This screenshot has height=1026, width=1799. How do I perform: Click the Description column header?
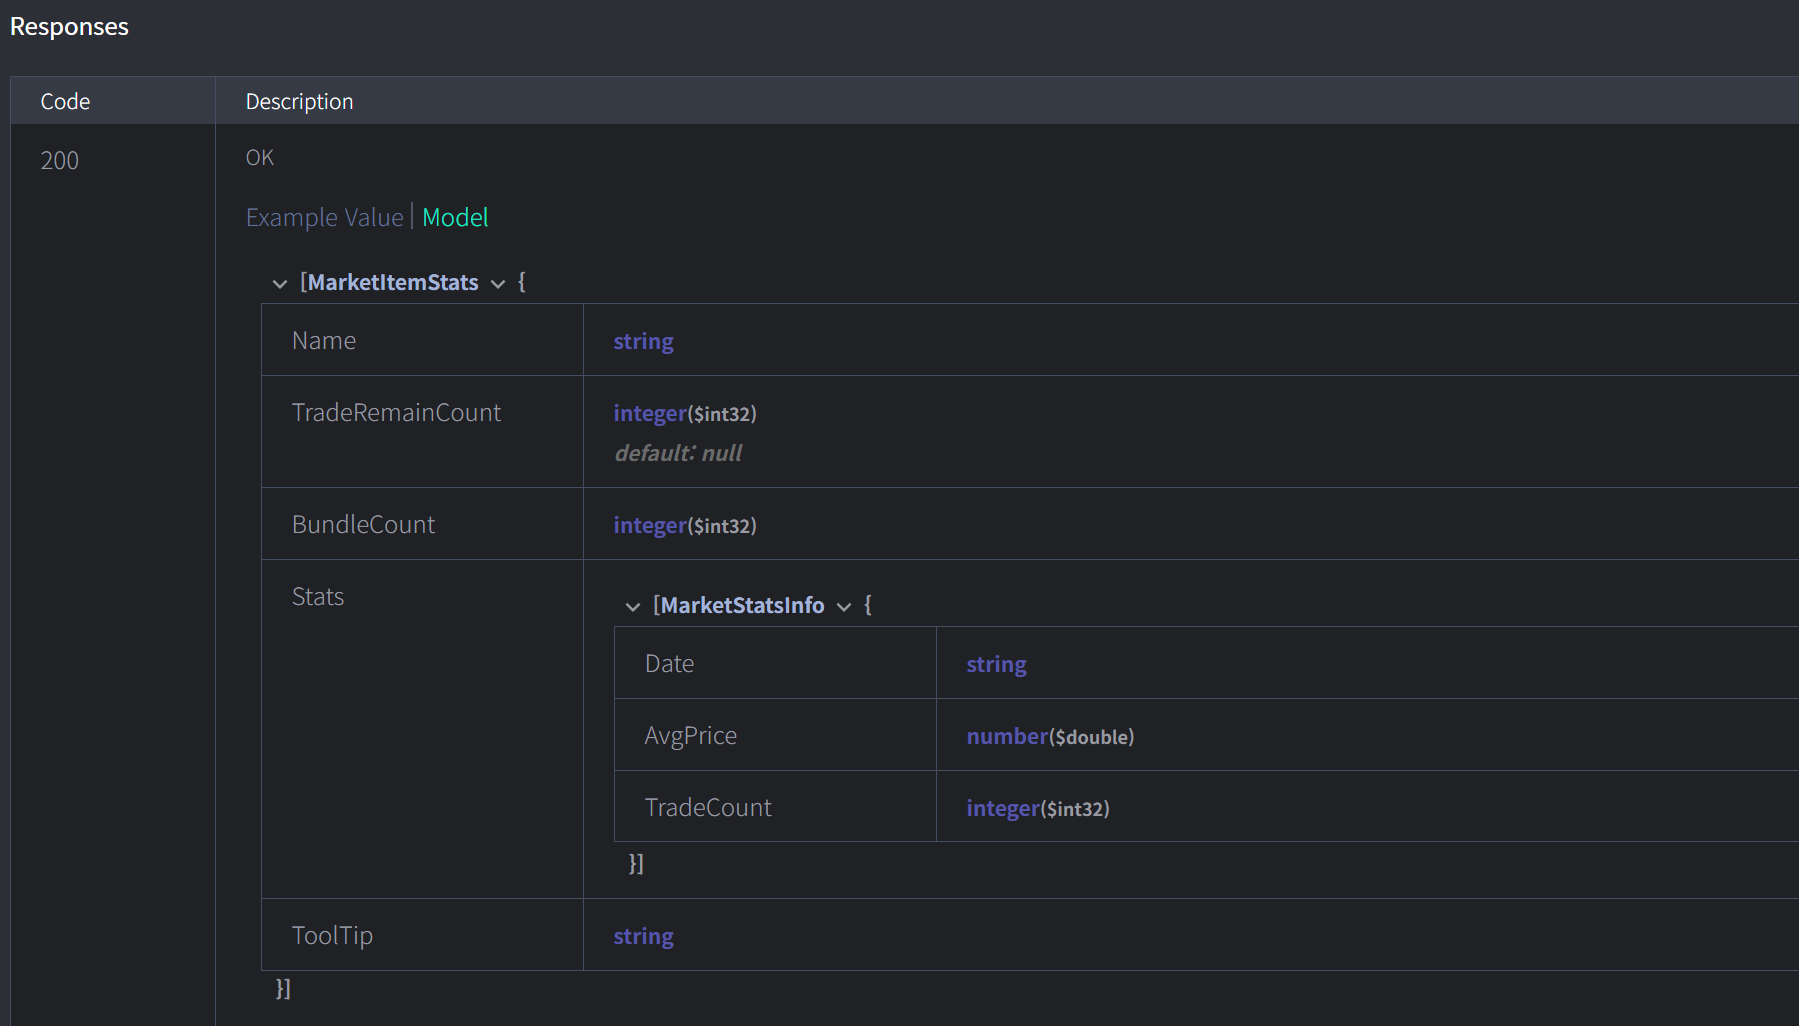[x=299, y=102]
